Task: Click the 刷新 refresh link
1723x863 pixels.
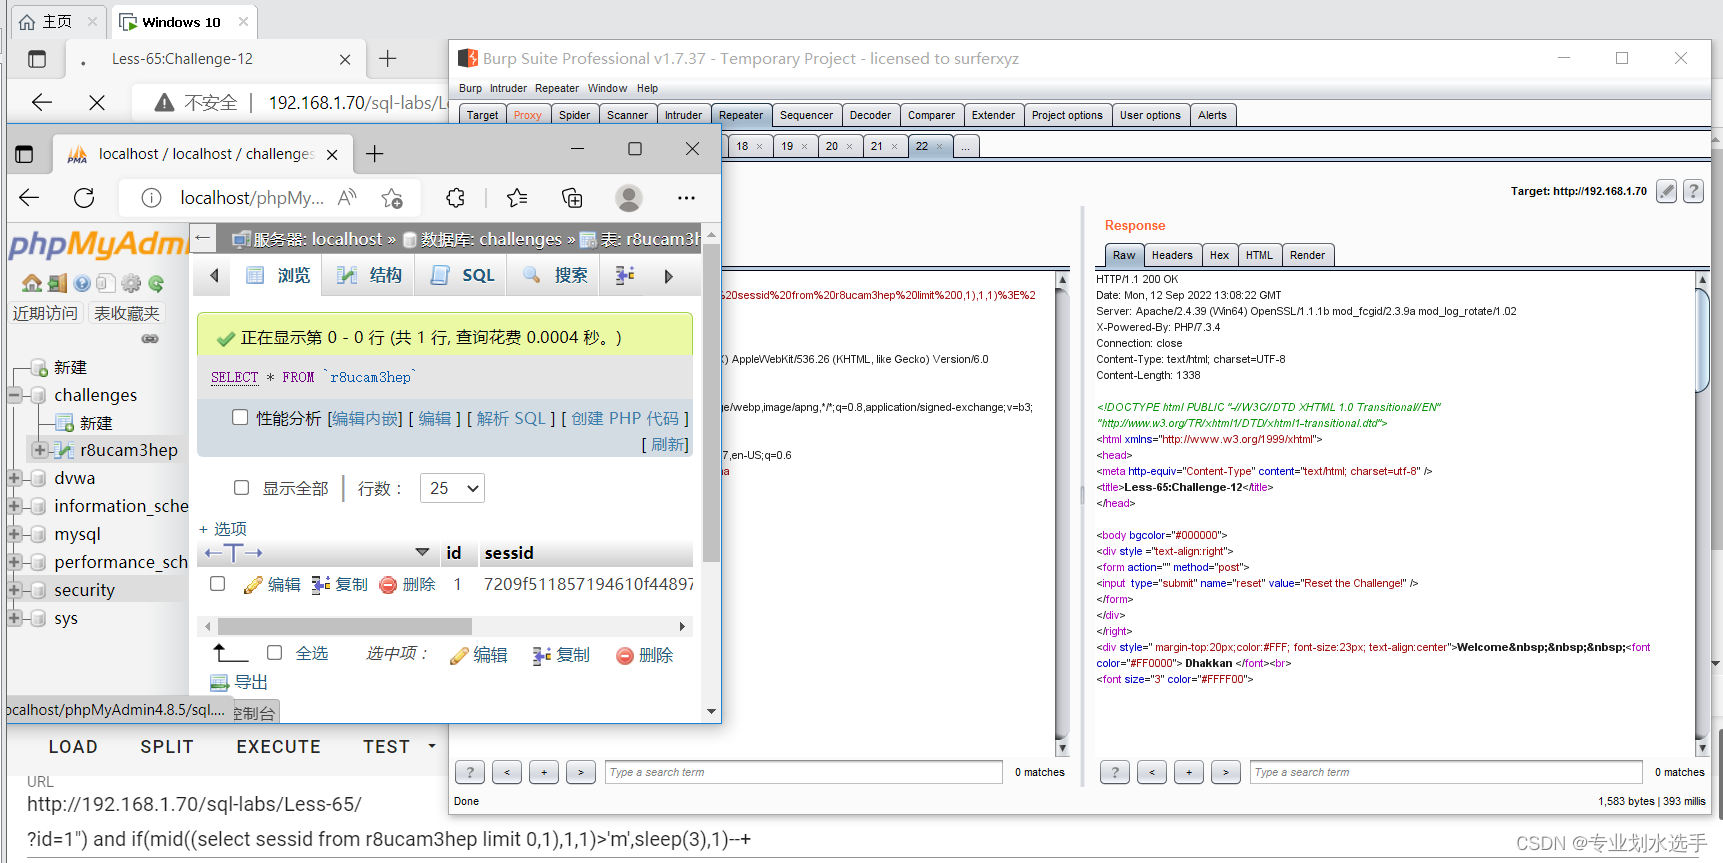Action: pyautogui.click(x=668, y=445)
